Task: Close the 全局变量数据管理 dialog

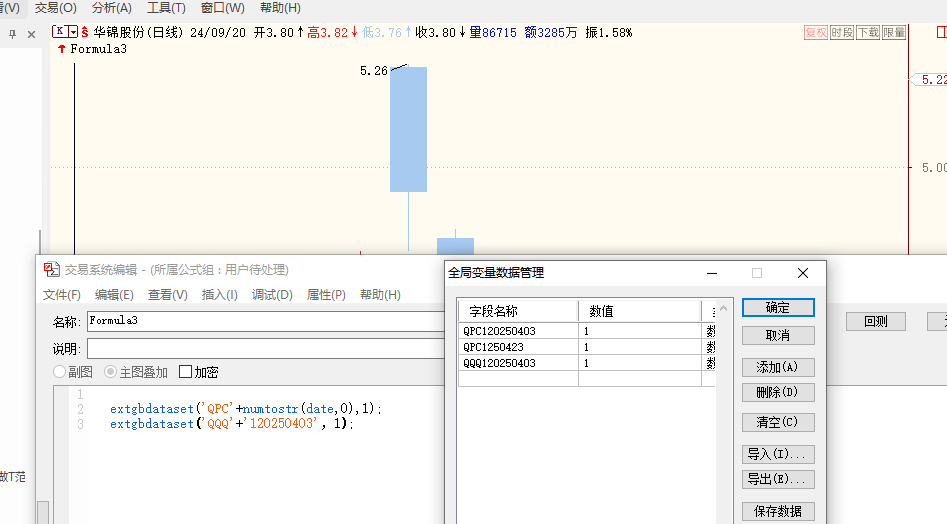Action: (x=803, y=273)
